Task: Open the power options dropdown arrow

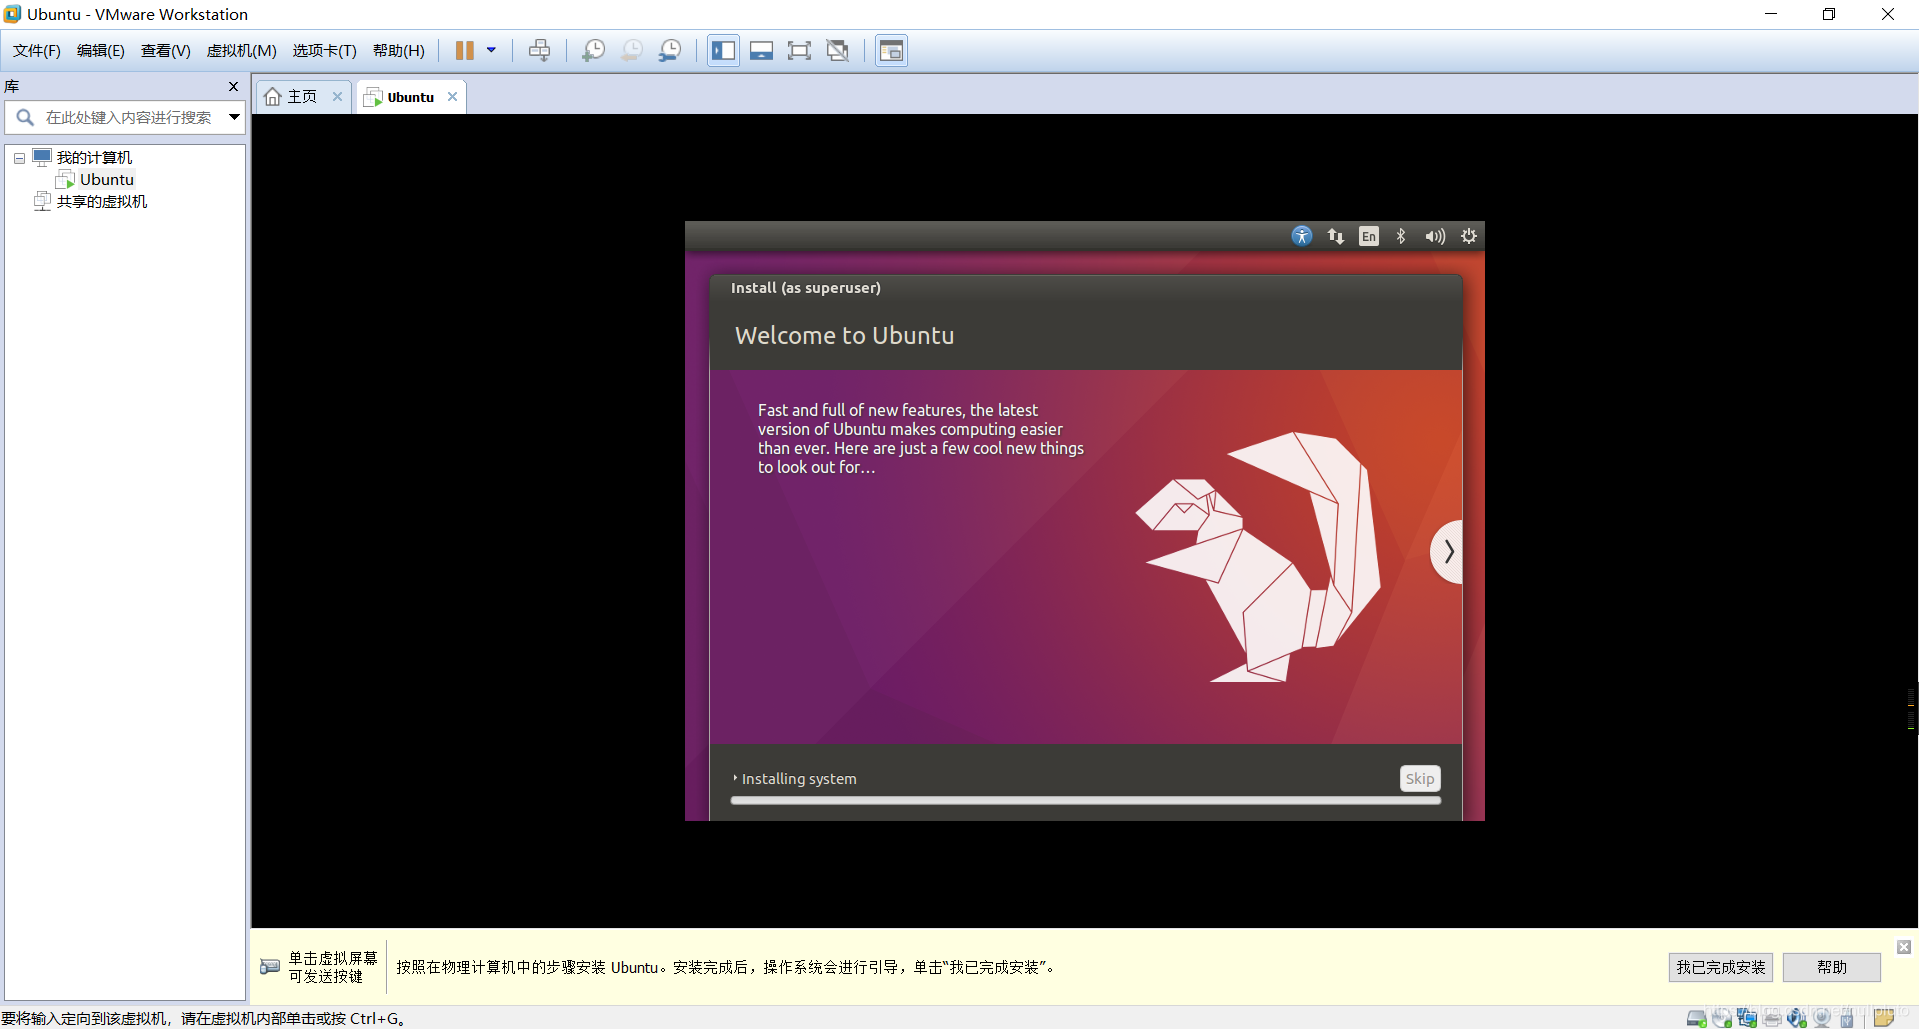Action: (491, 50)
